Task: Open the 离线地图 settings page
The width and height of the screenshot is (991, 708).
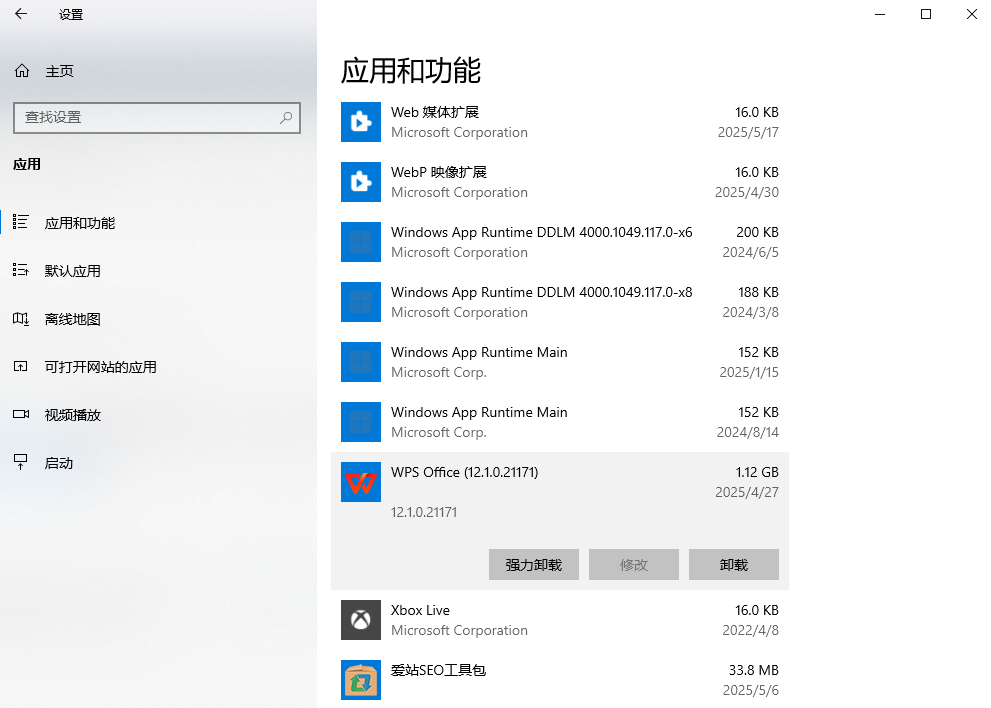Action: [x=72, y=319]
